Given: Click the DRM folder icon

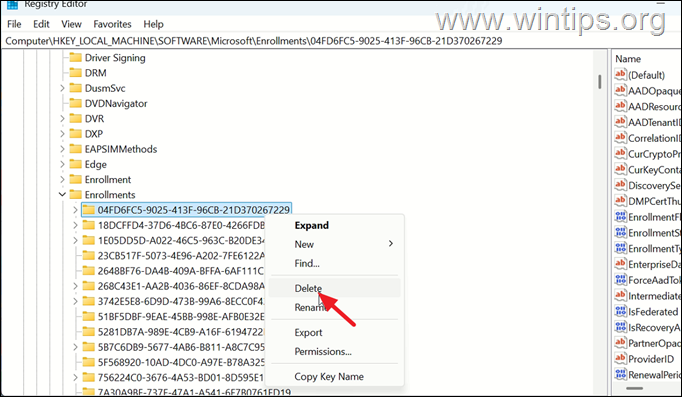Looking at the screenshot, I should [x=76, y=73].
